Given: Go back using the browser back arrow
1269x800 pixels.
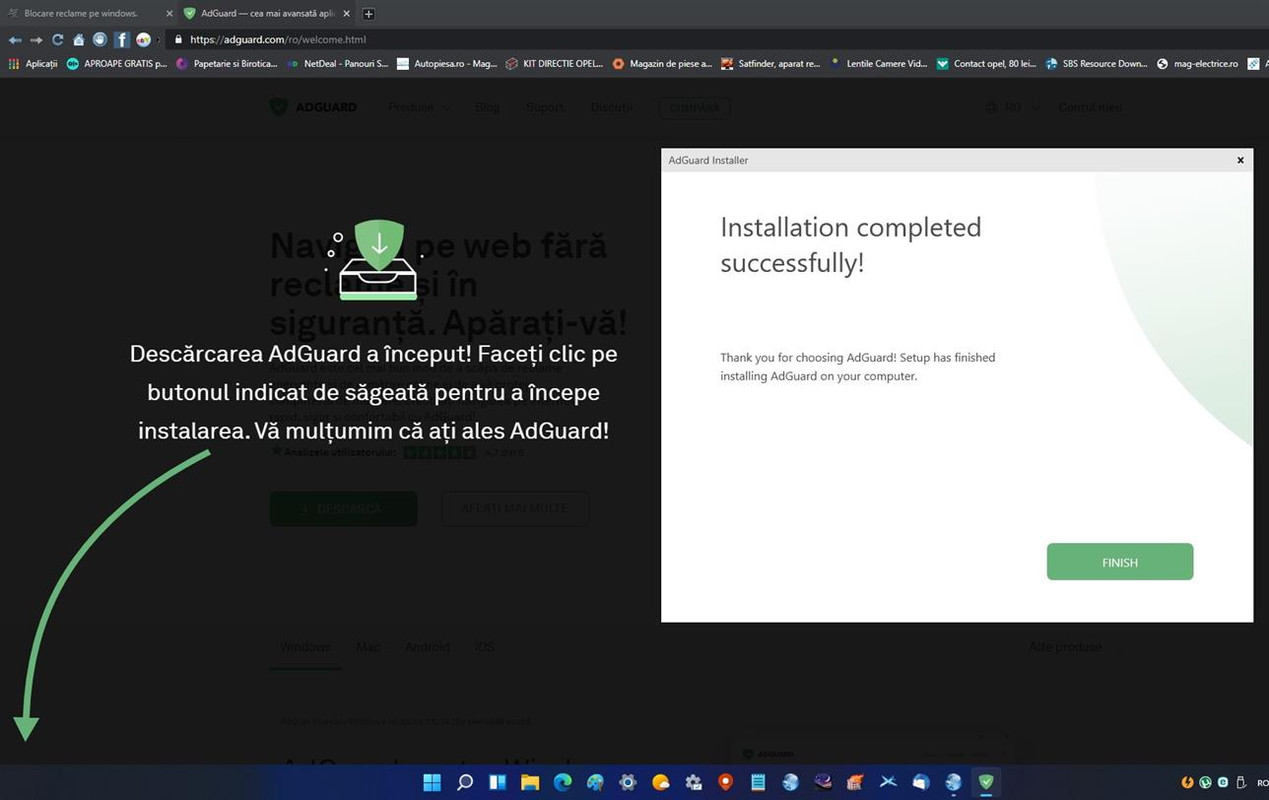Looking at the screenshot, I should click(15, 40).
